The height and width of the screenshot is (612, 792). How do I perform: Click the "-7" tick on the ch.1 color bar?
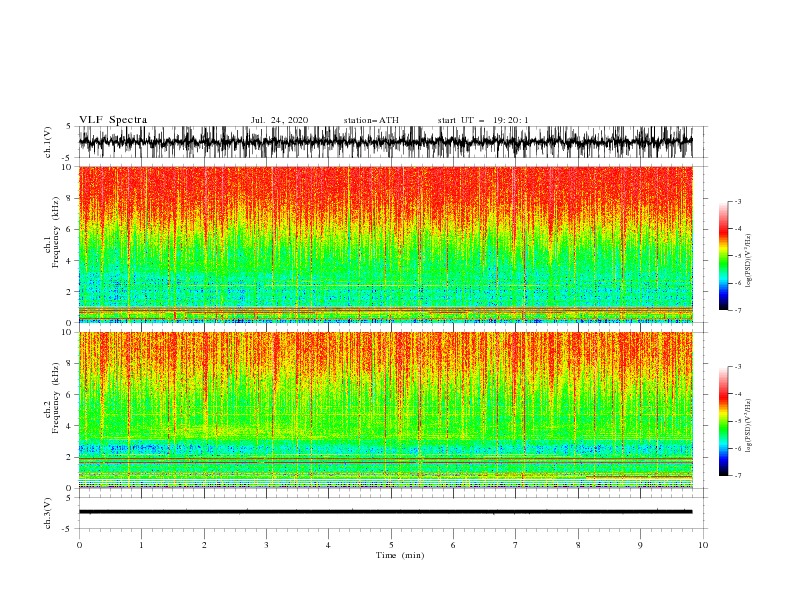click(x=737, y=310)
